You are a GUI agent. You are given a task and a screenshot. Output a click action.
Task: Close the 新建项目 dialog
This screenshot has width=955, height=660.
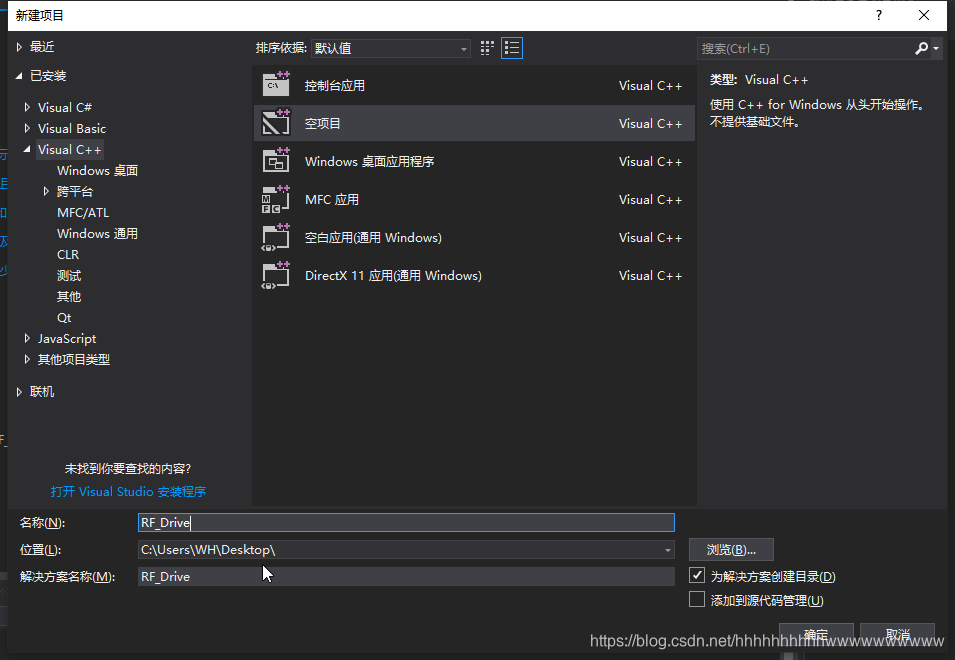[x=924, y=15]
